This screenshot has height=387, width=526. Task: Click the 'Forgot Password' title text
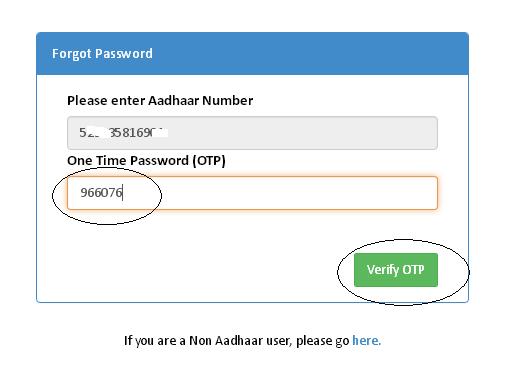coord(102,54)
